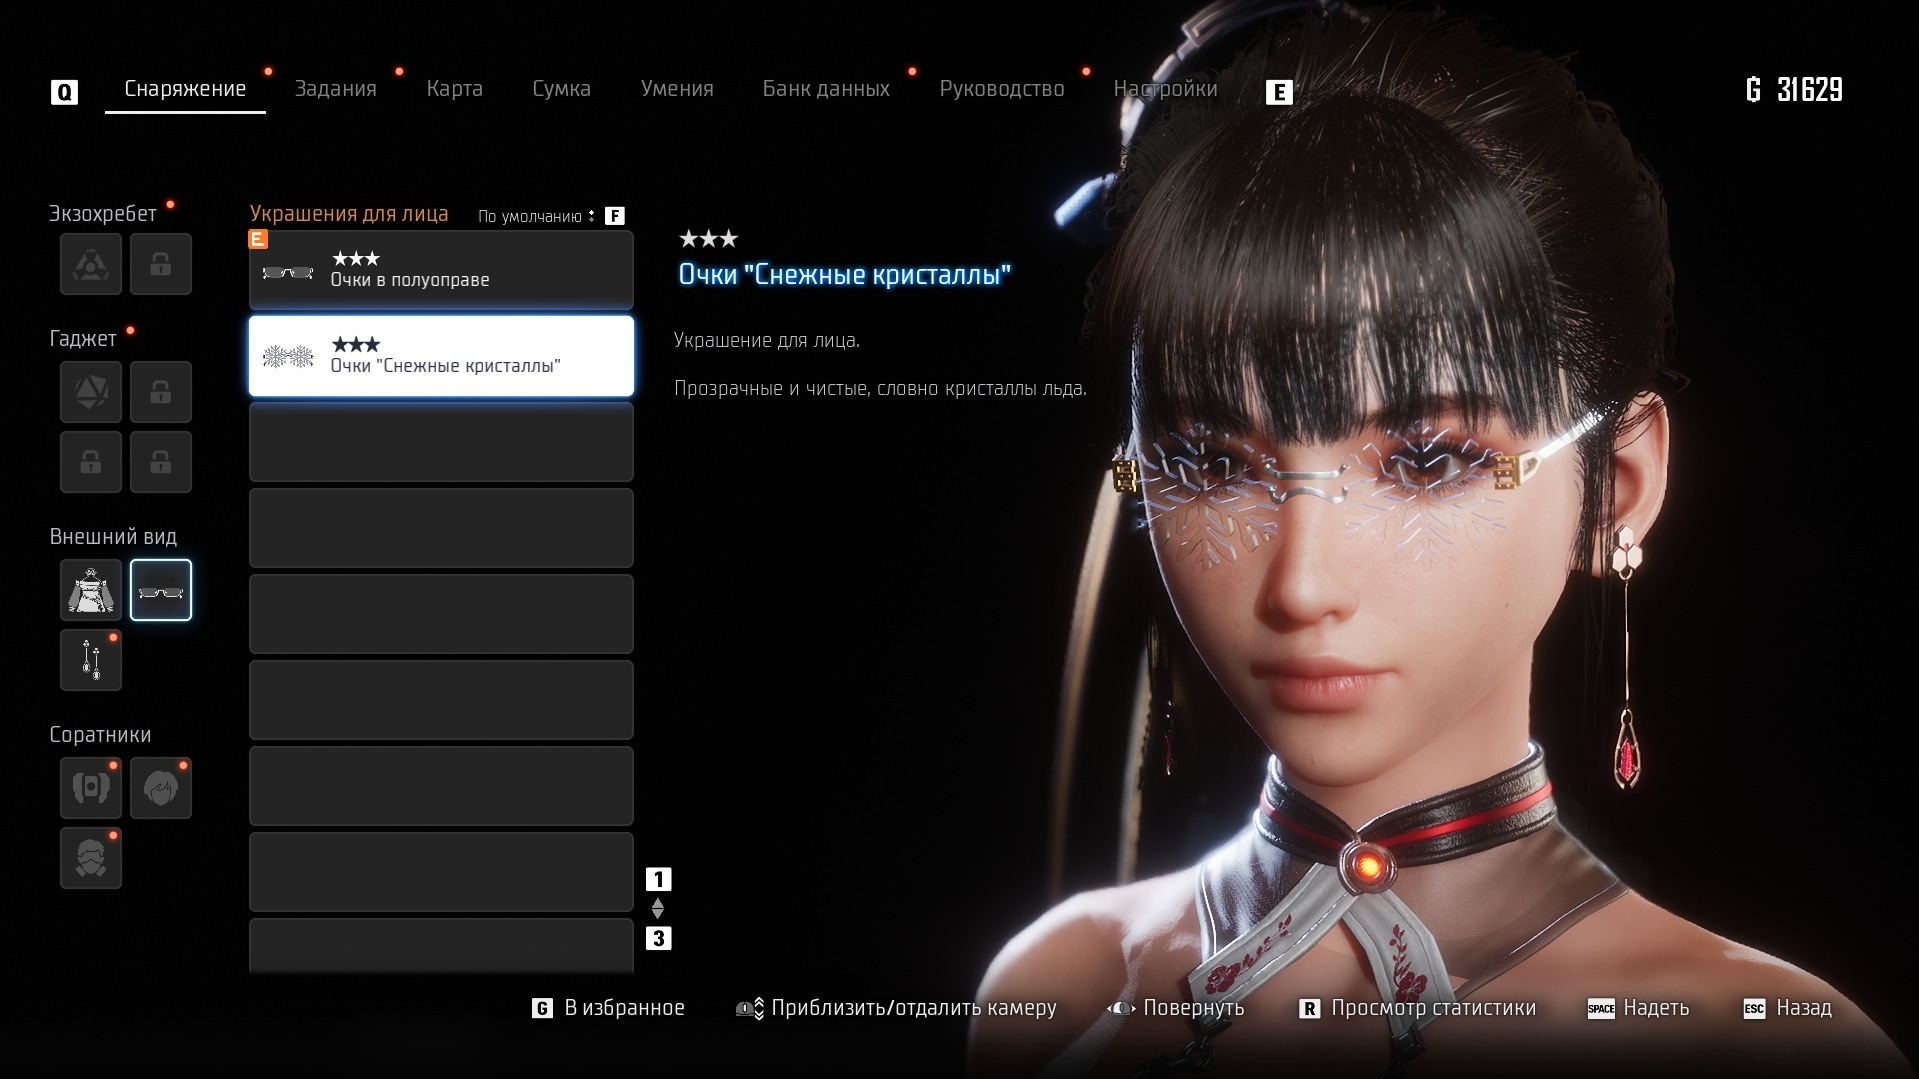Open the Карта tab
Image resolution: width=1919 pixels, height=1079 pixels.
click(x=454, y=89)
